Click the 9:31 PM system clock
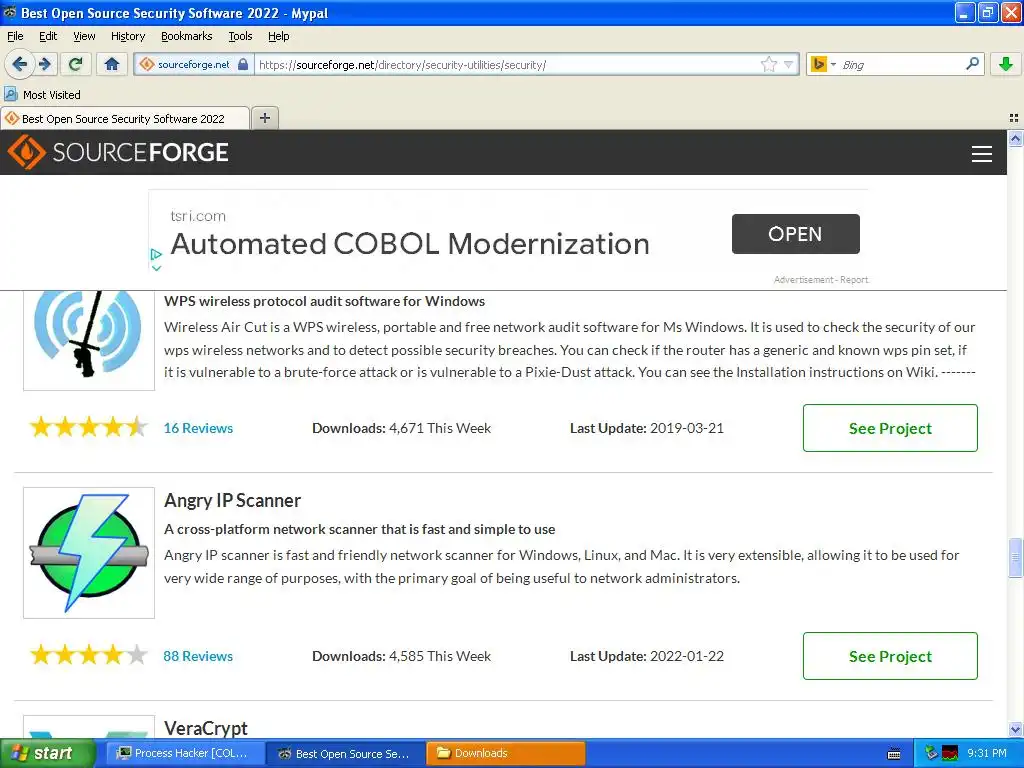Screen dimensions: 1024x768 click(x=986, y=753)
